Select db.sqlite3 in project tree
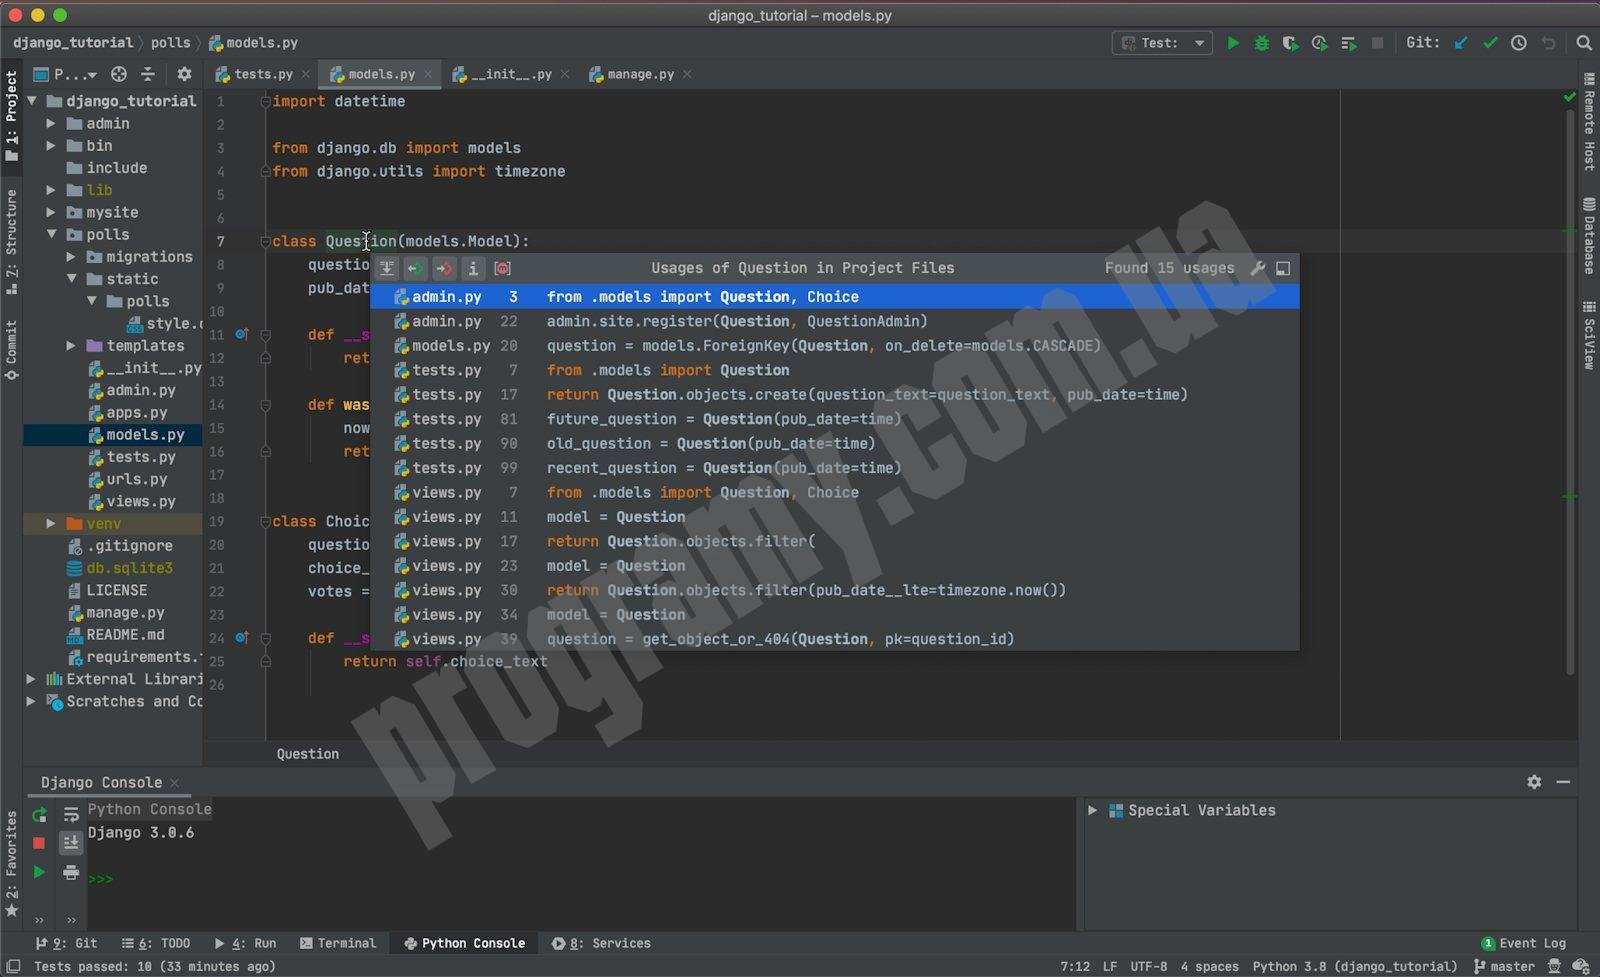 pos(119,568)
